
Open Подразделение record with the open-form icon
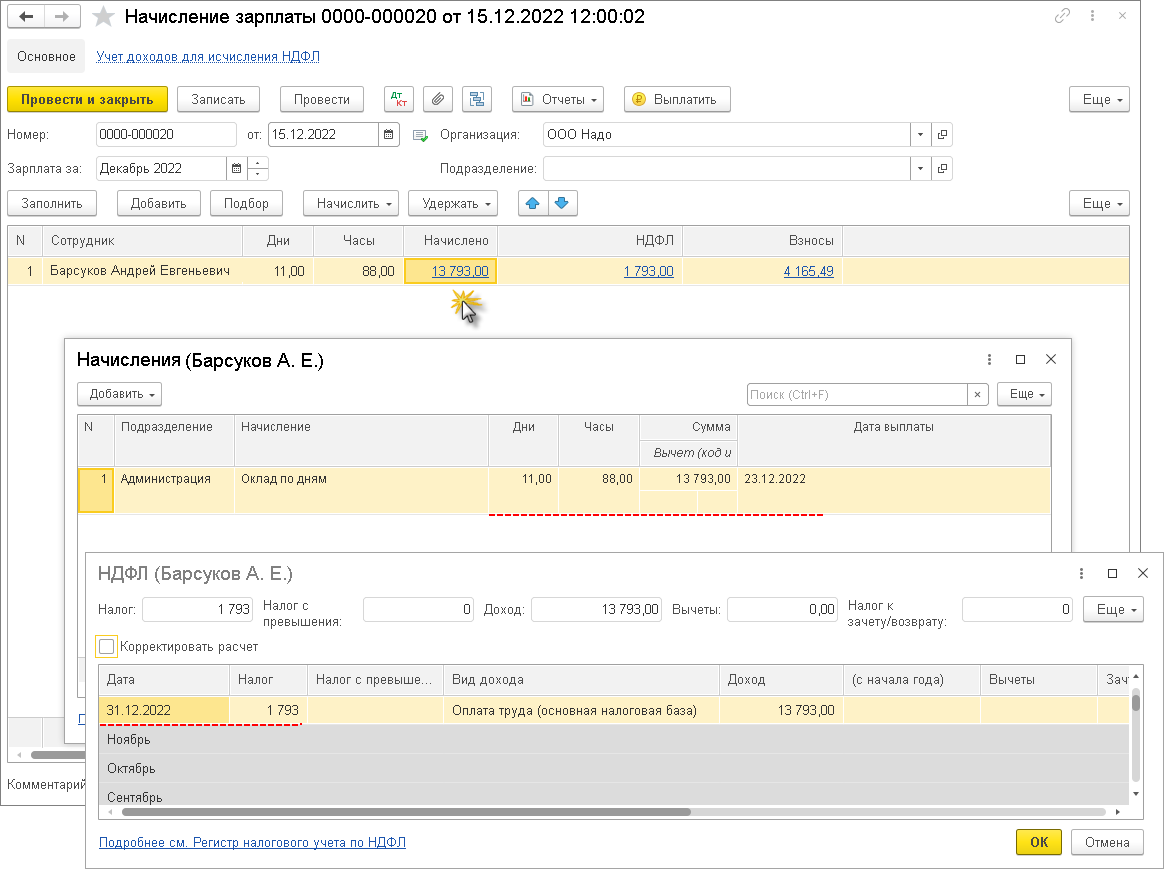pos(942,168)
